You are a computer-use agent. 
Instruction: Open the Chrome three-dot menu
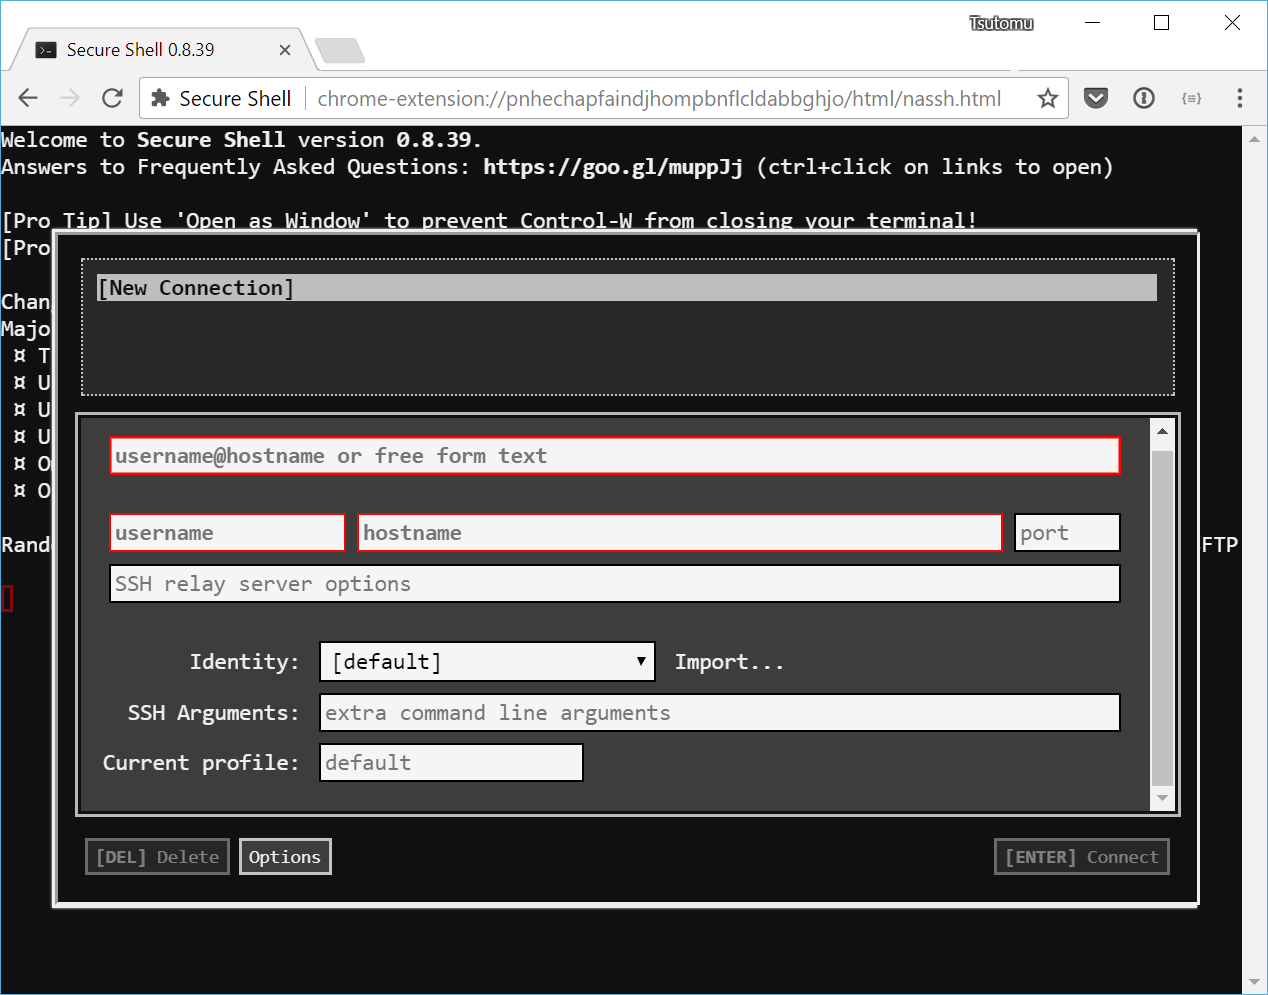1239,98
